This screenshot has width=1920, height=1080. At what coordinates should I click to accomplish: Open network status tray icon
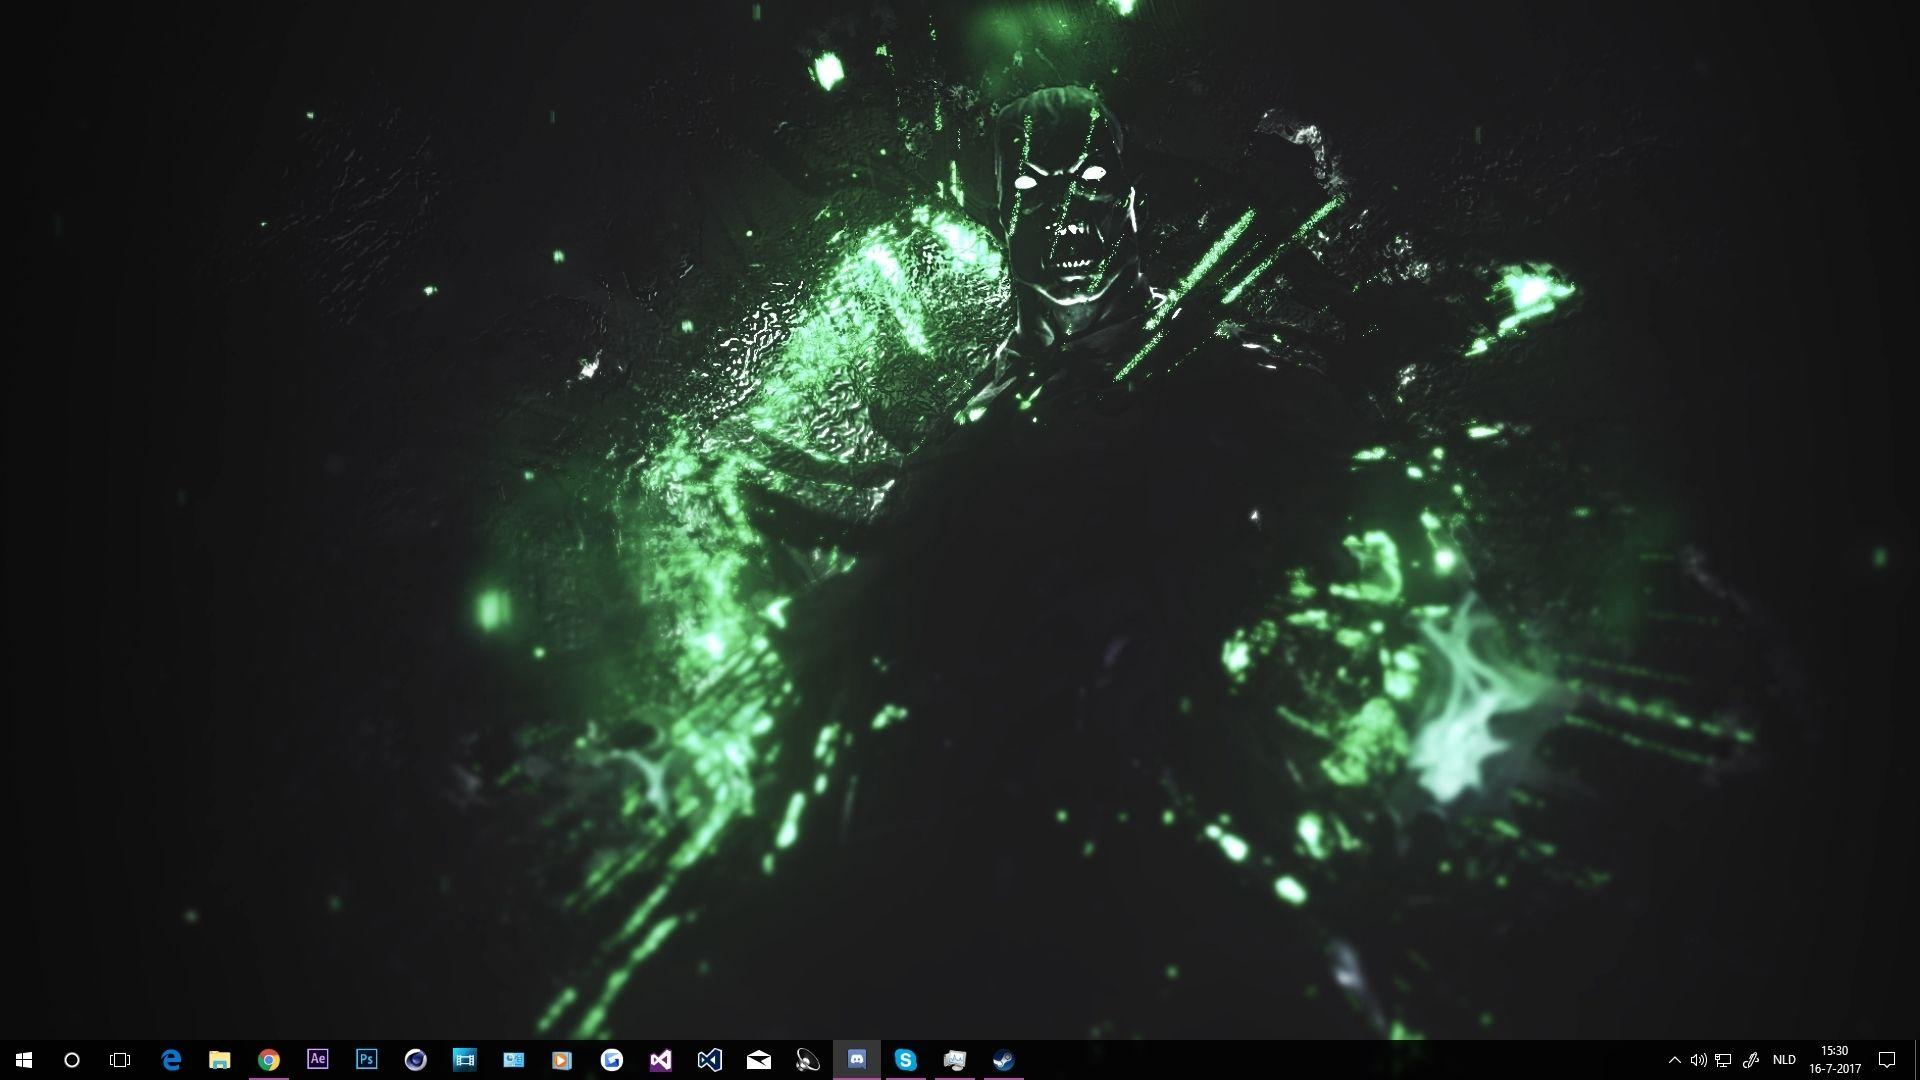pyautogui.click(x=1724, y=1060)
